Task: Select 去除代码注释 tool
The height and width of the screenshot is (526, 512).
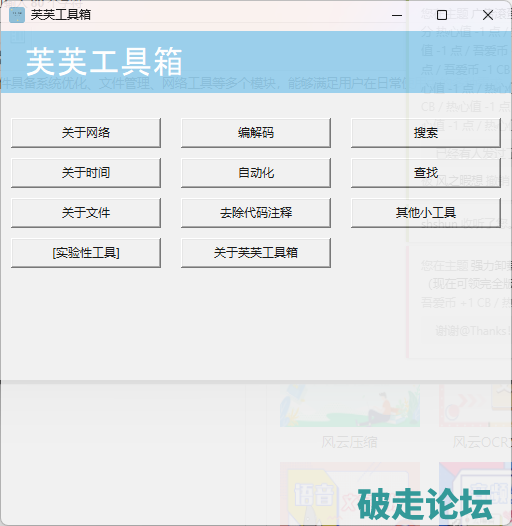Action: click(256, 213)
